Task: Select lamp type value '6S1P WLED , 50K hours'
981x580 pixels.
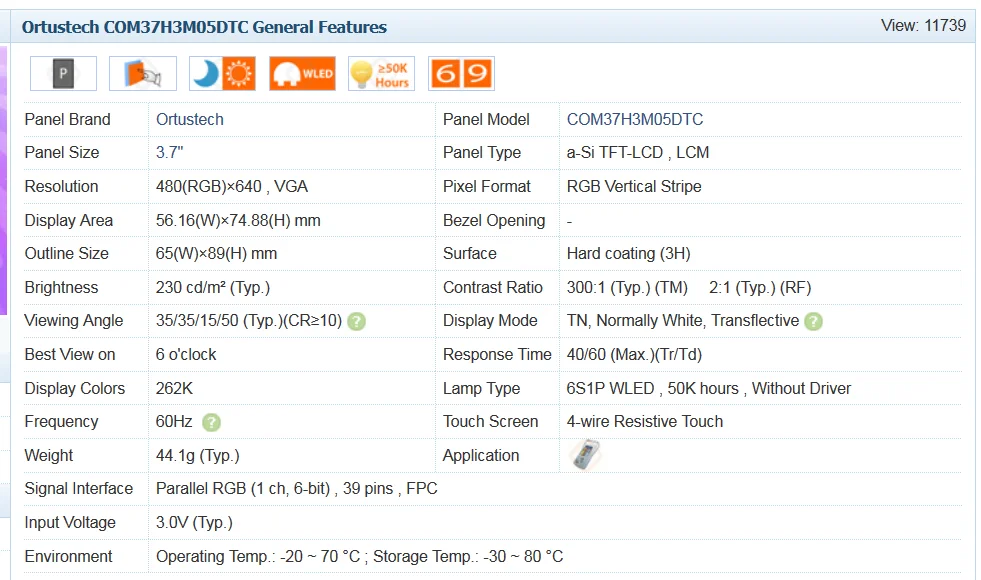Action: 653,389
